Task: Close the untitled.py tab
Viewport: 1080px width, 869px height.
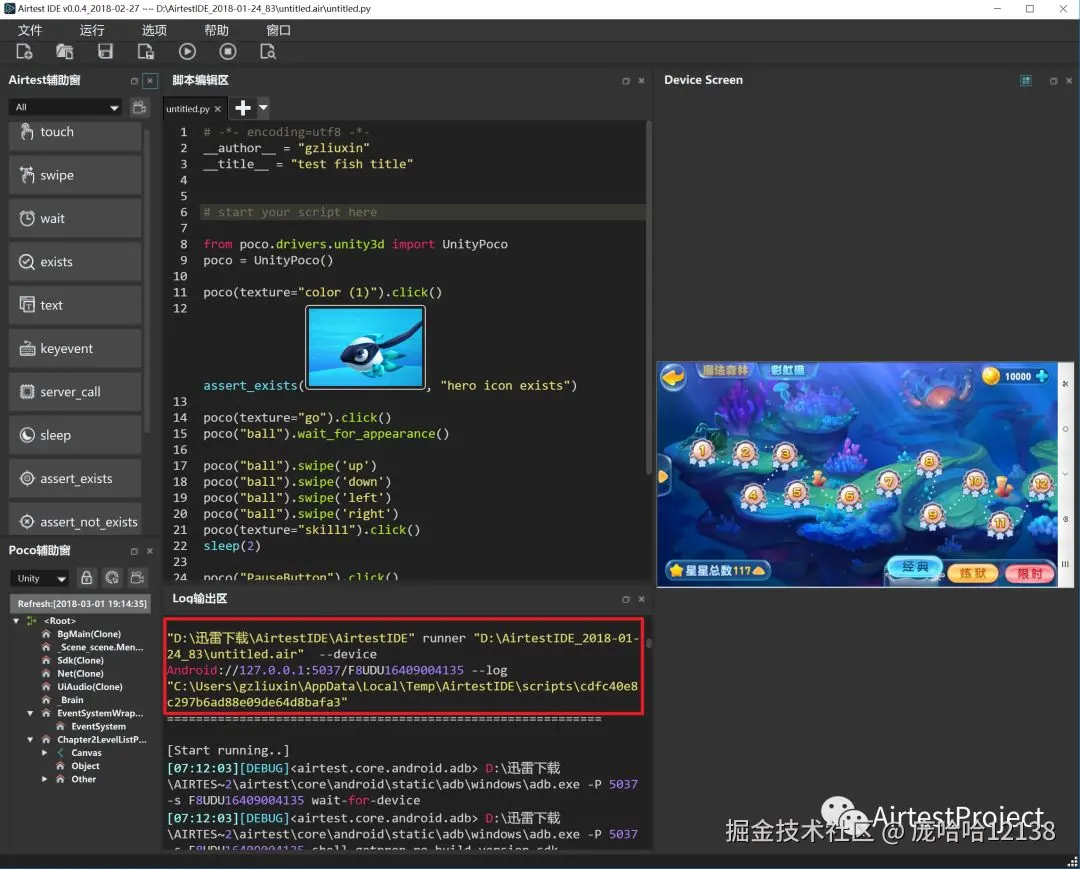Action: (x=218, y=109)
